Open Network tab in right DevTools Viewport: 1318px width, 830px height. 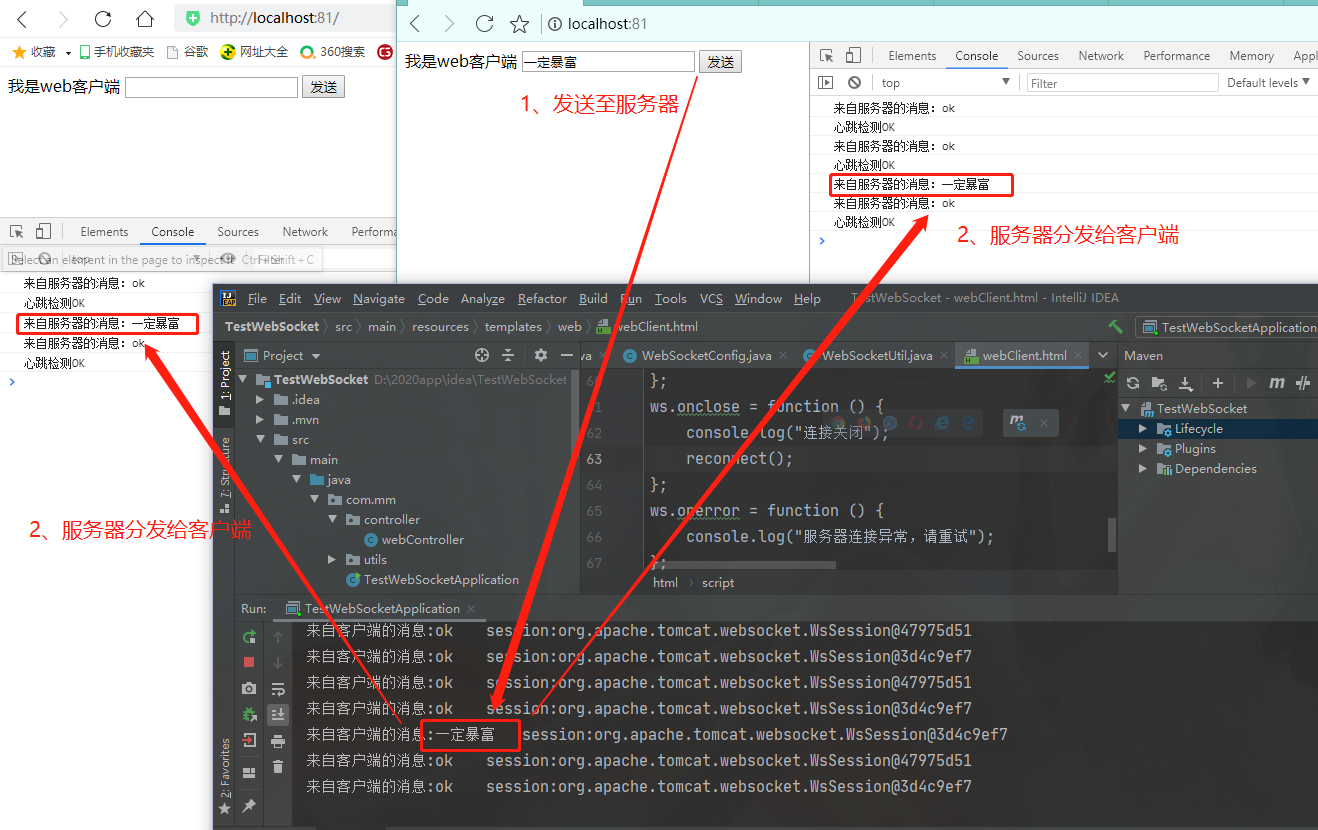(x=1101, y=56)
